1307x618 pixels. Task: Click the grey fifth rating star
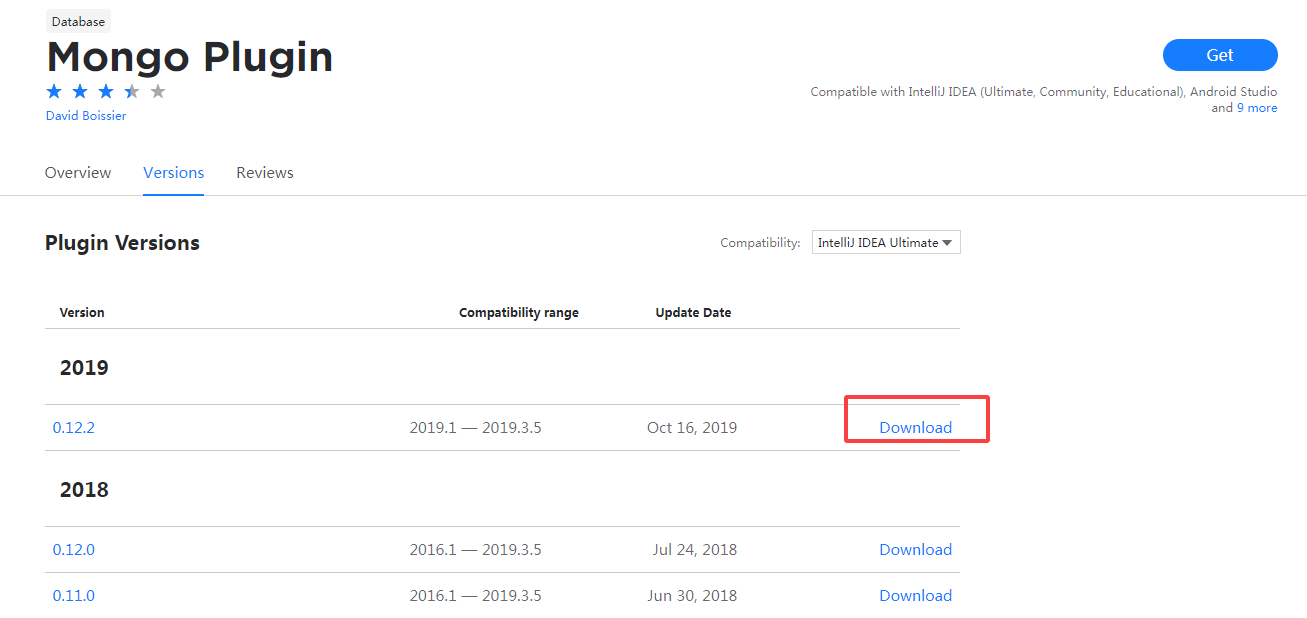click(x=158, y=92)
